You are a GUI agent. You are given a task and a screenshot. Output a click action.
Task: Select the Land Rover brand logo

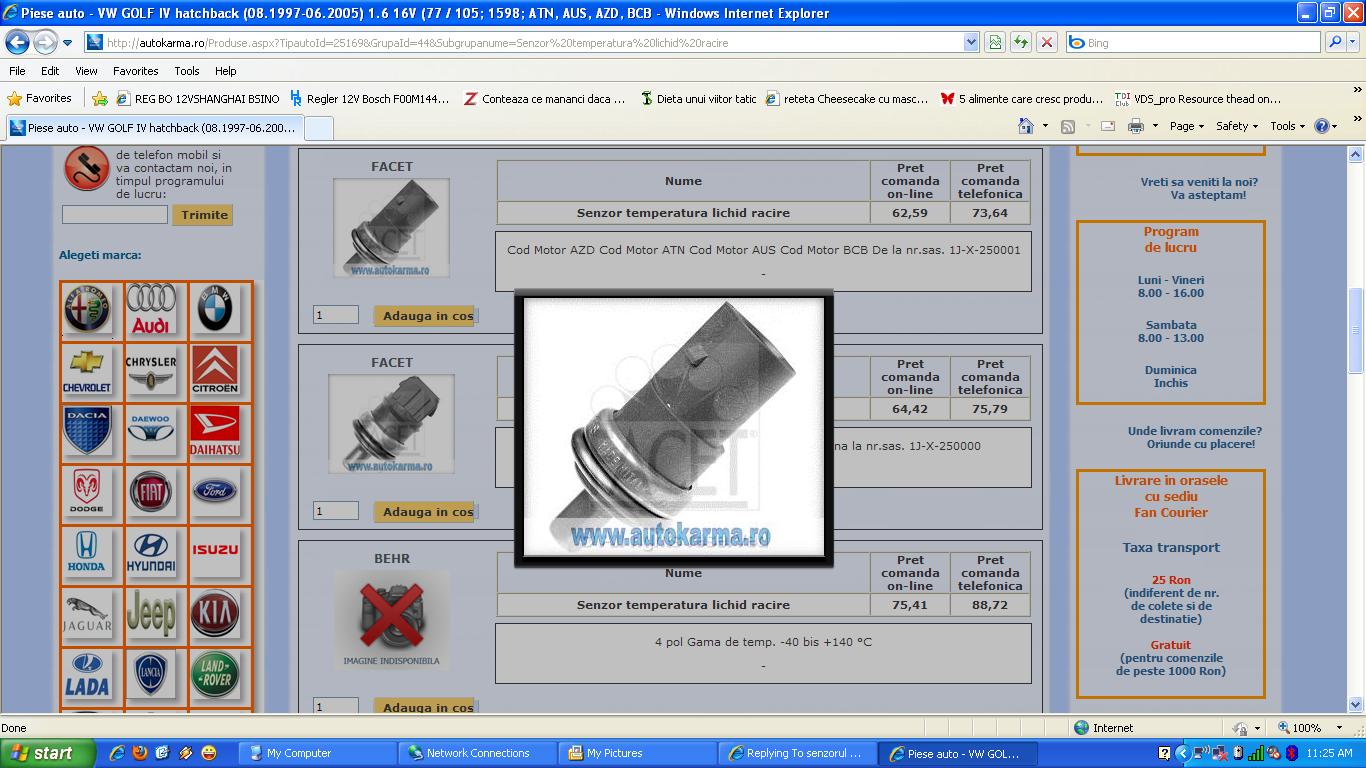(x=215, y=675)
